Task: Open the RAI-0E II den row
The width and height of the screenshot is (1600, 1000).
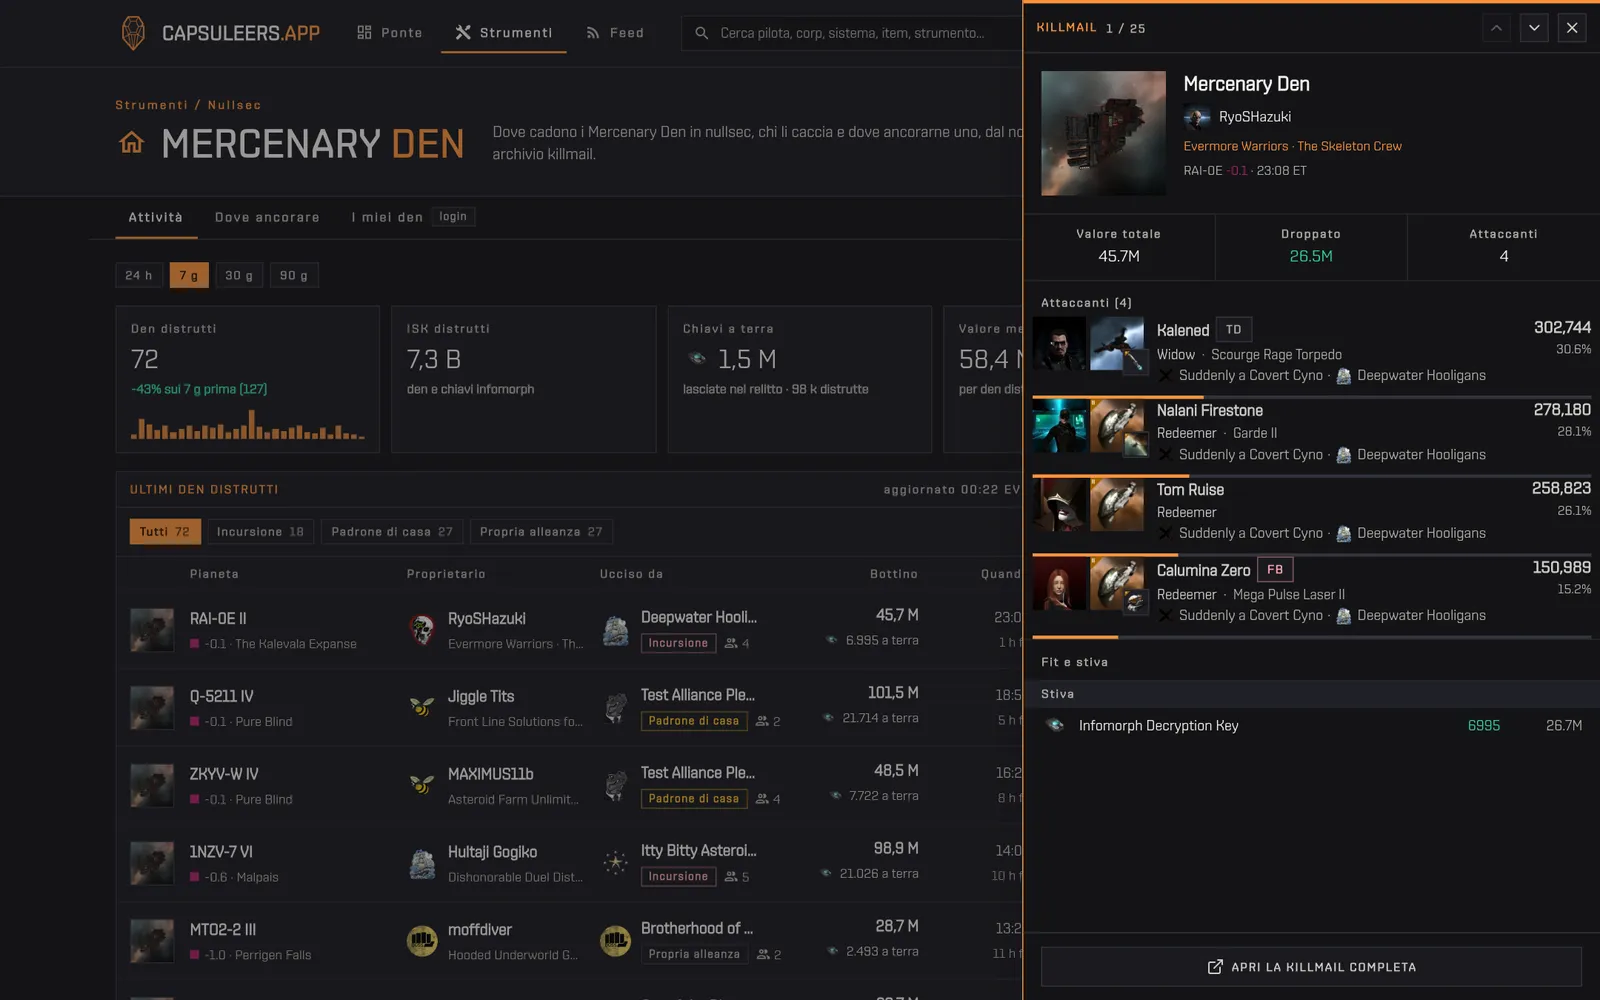Action: (x=569, y=630)
